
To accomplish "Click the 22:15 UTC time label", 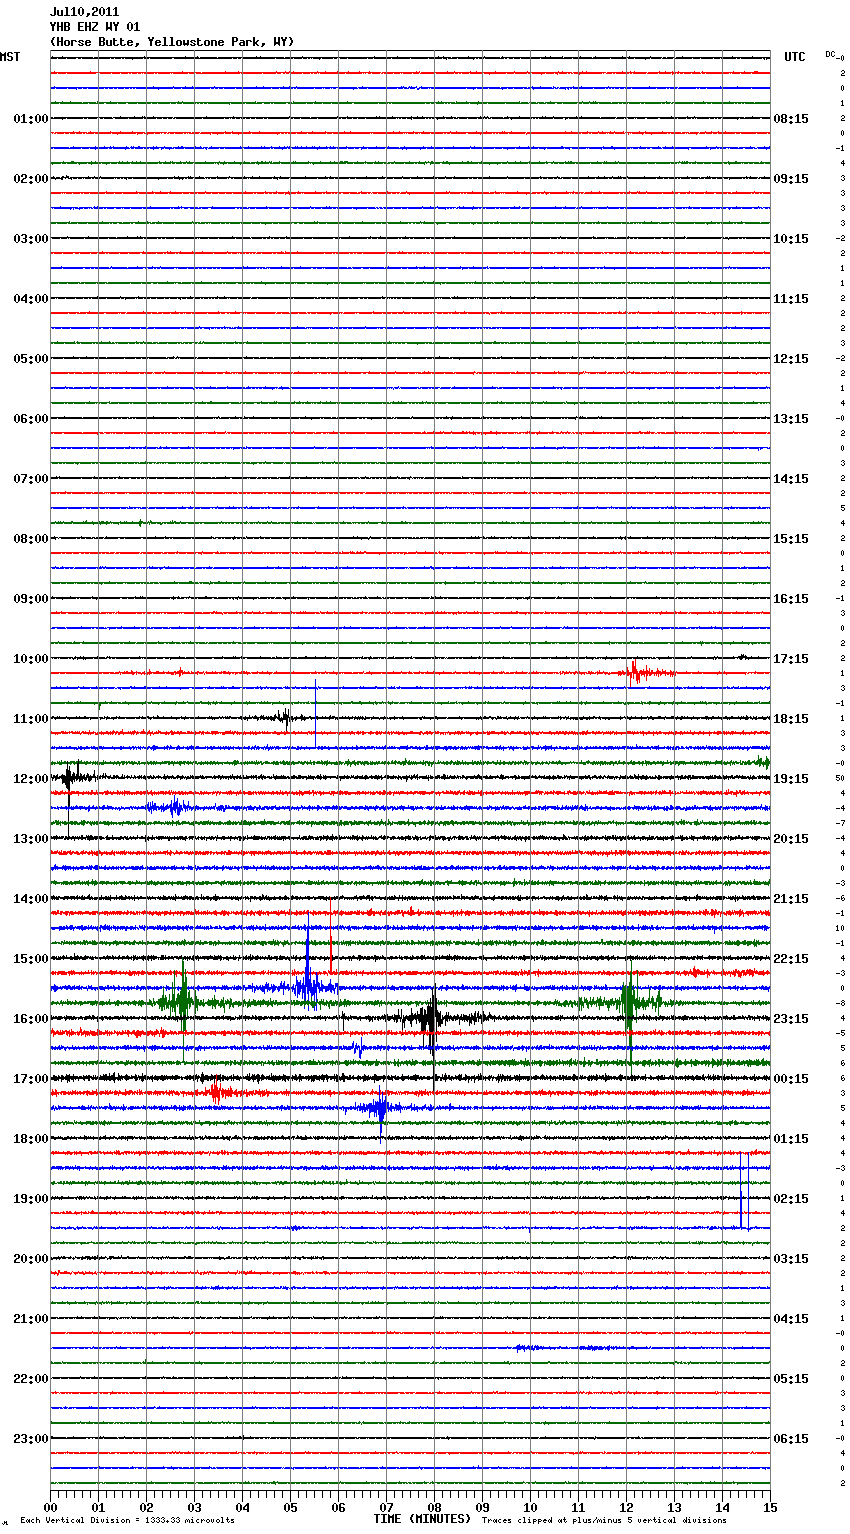I will 791,959.
